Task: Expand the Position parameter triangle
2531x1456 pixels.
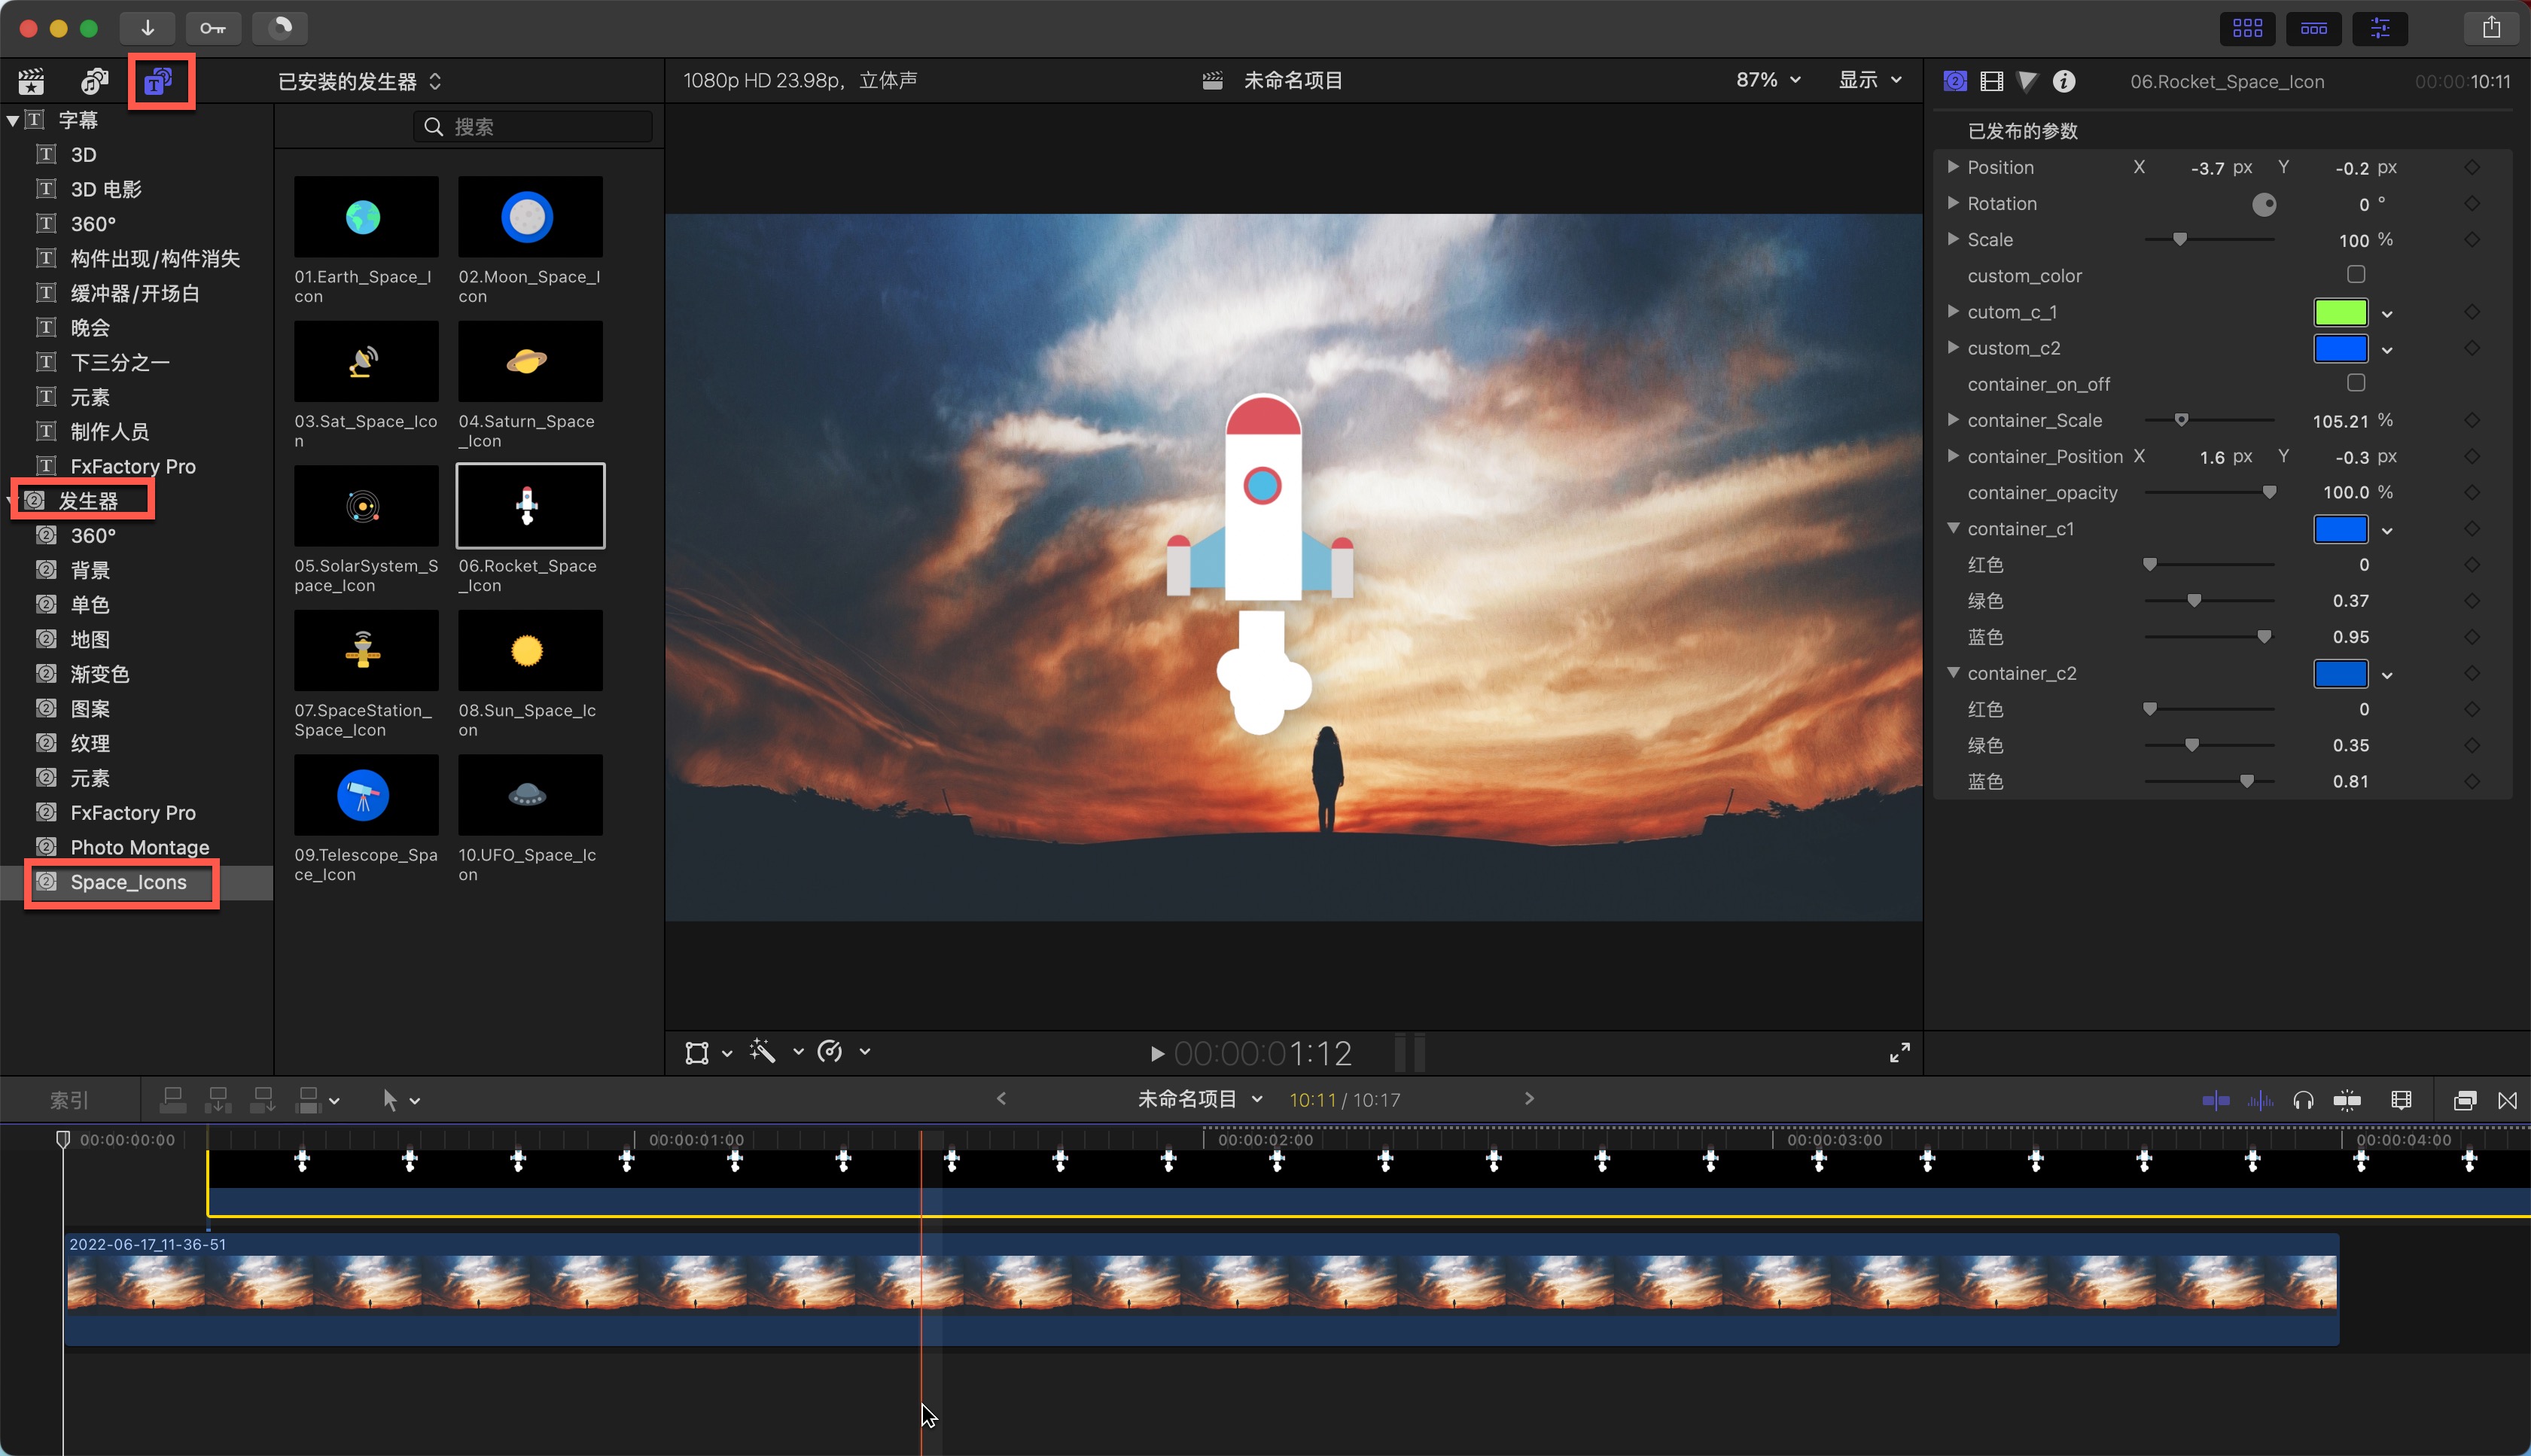Action: (x=1952, y=167)
